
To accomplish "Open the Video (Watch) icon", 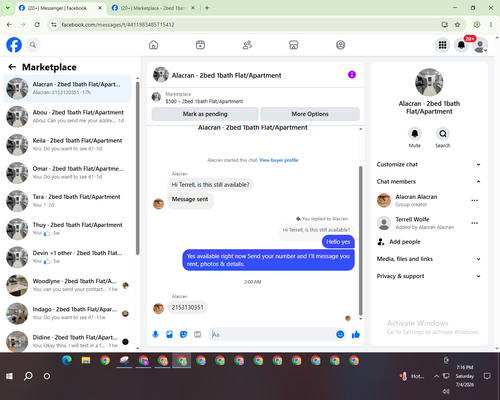I will (200, 45).
